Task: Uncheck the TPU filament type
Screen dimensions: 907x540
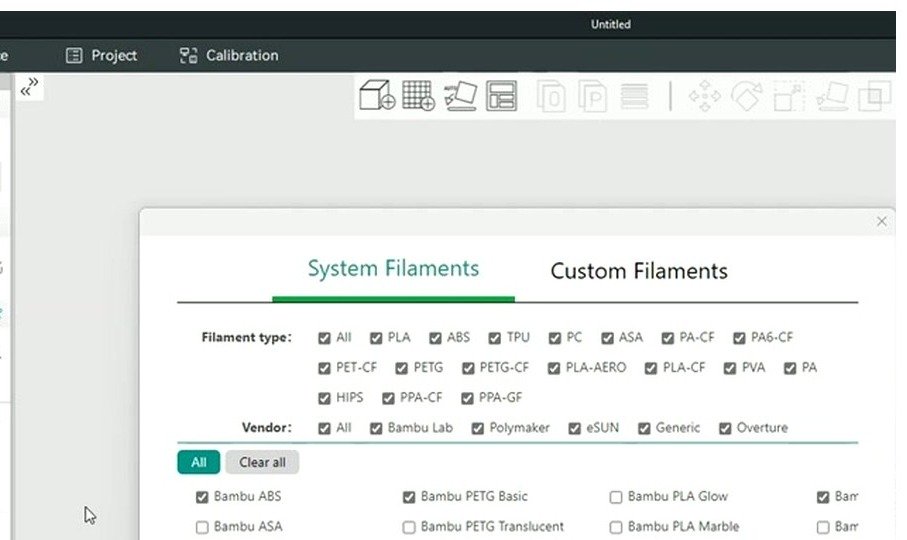Action: click(494, 338)
